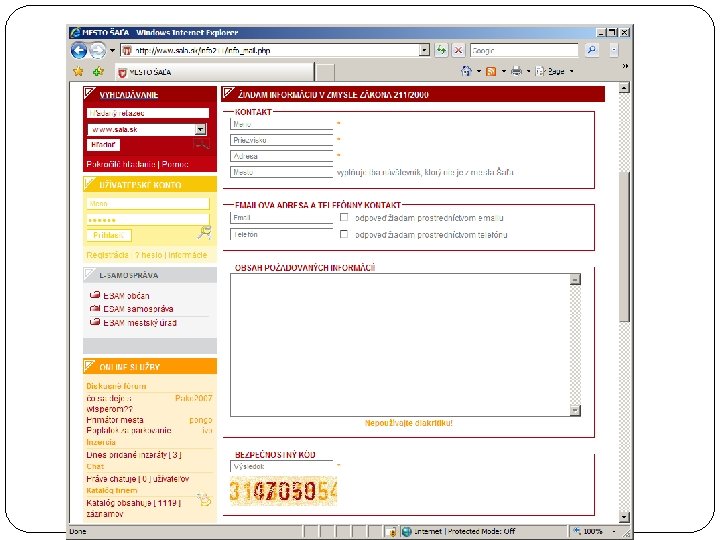Image resolution: width=720 pixels, height=540 pixels.
Task: Open the Pokročilé hľadanie link
Action: tap(121, 164)
